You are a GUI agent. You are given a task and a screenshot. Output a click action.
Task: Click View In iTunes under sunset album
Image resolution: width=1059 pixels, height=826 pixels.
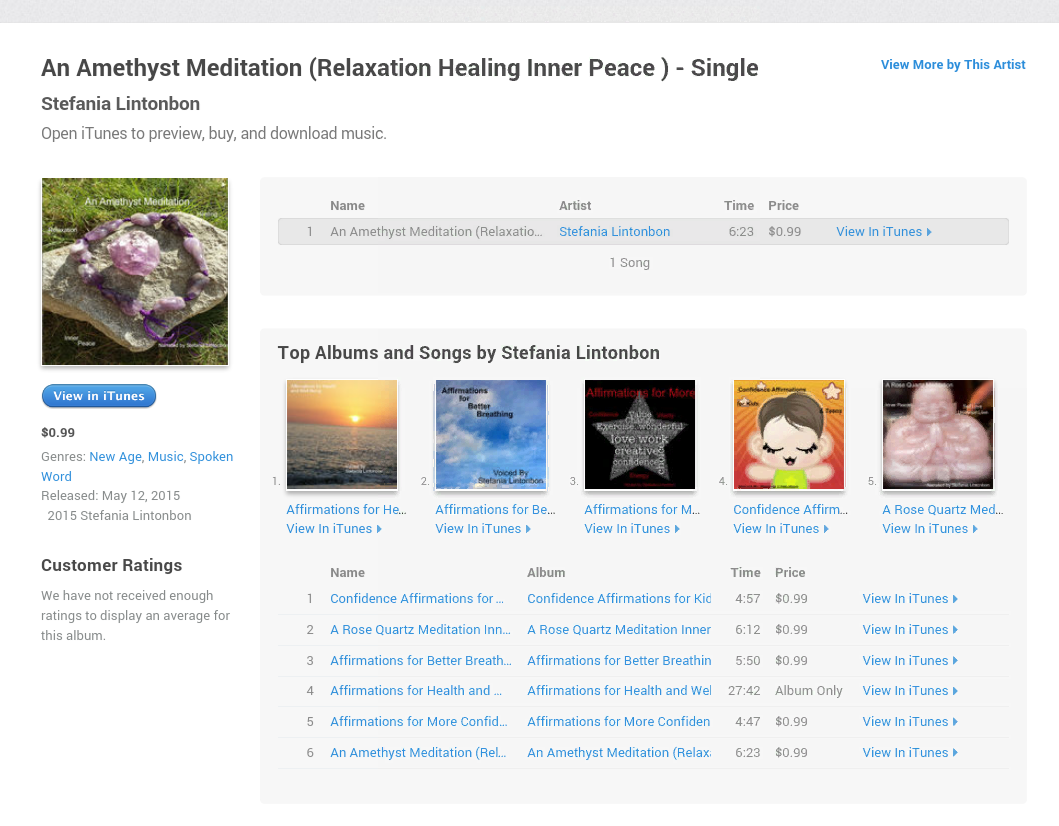[x=333, y=529]
